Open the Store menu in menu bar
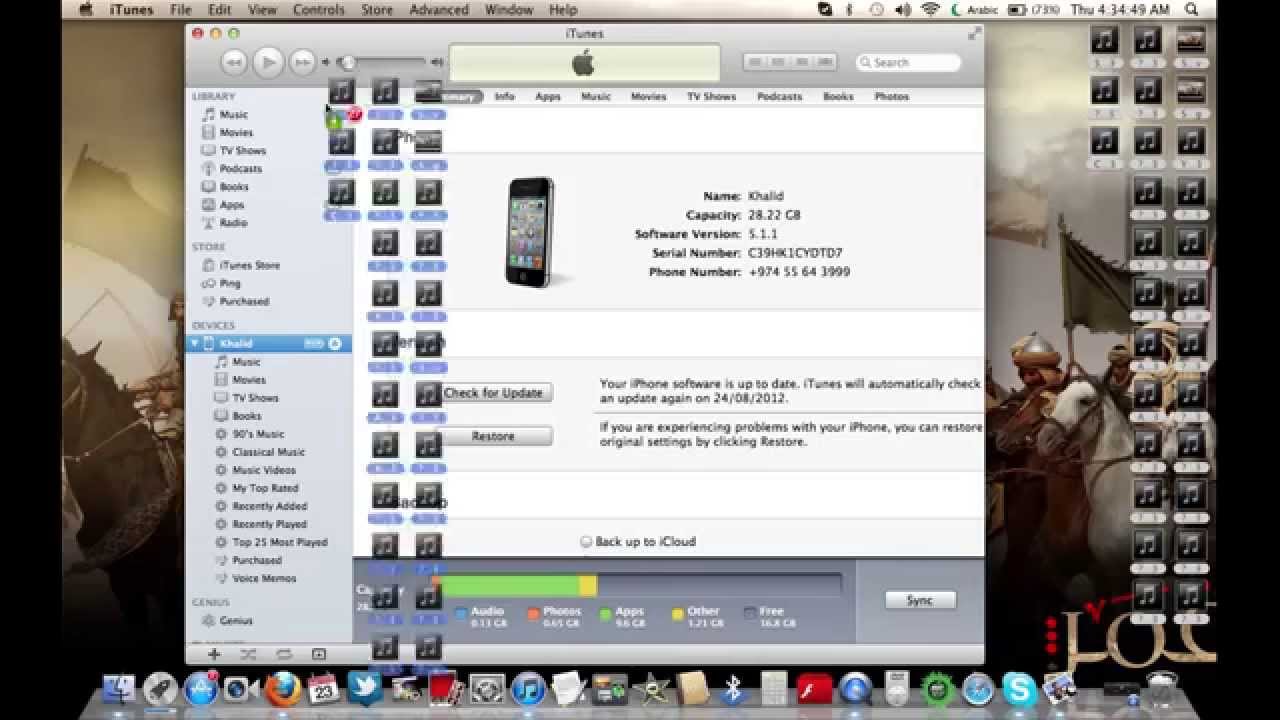 point(377,10)
